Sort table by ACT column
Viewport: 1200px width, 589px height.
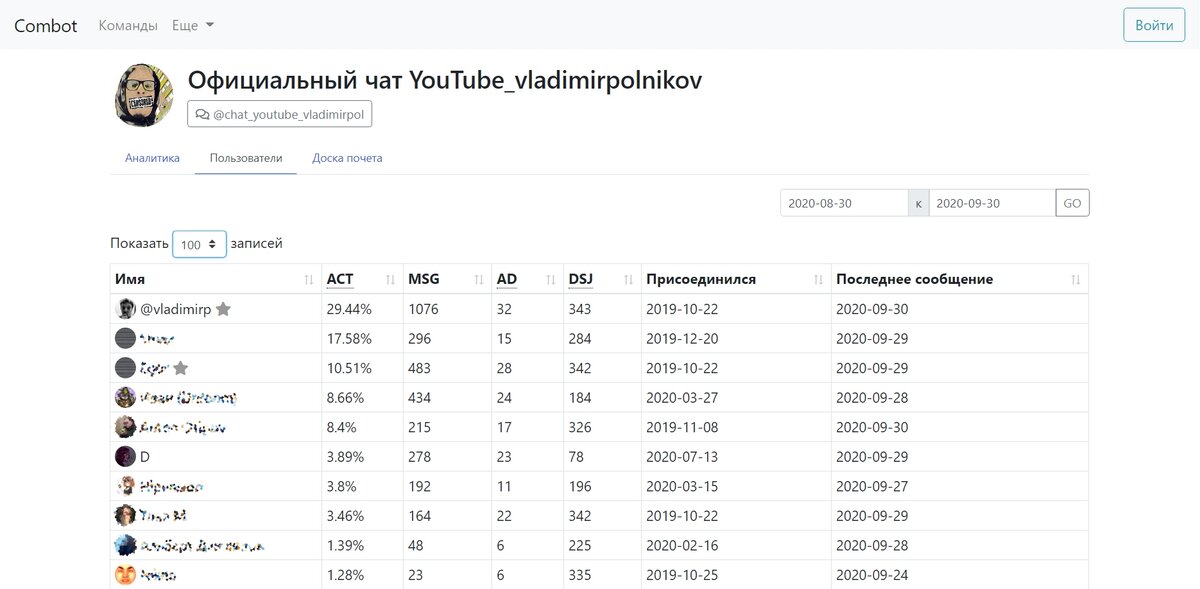(362, 279)
